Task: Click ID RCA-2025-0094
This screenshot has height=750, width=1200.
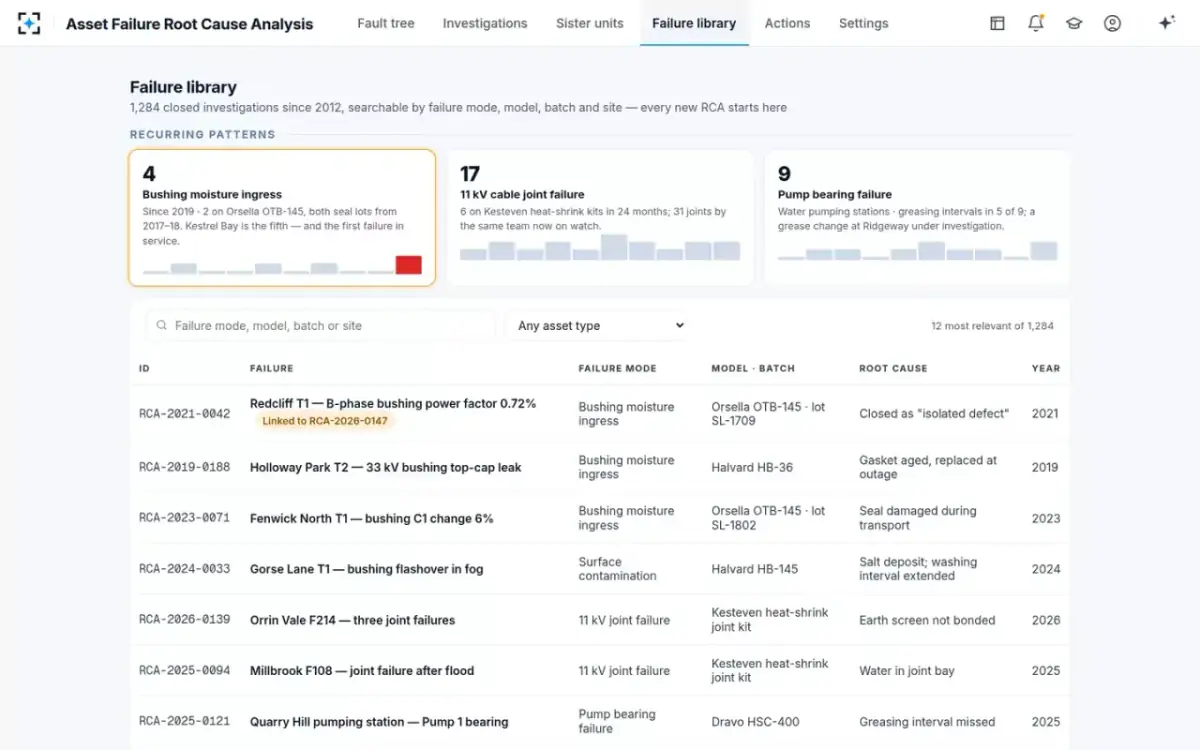Action: [184, 671]
